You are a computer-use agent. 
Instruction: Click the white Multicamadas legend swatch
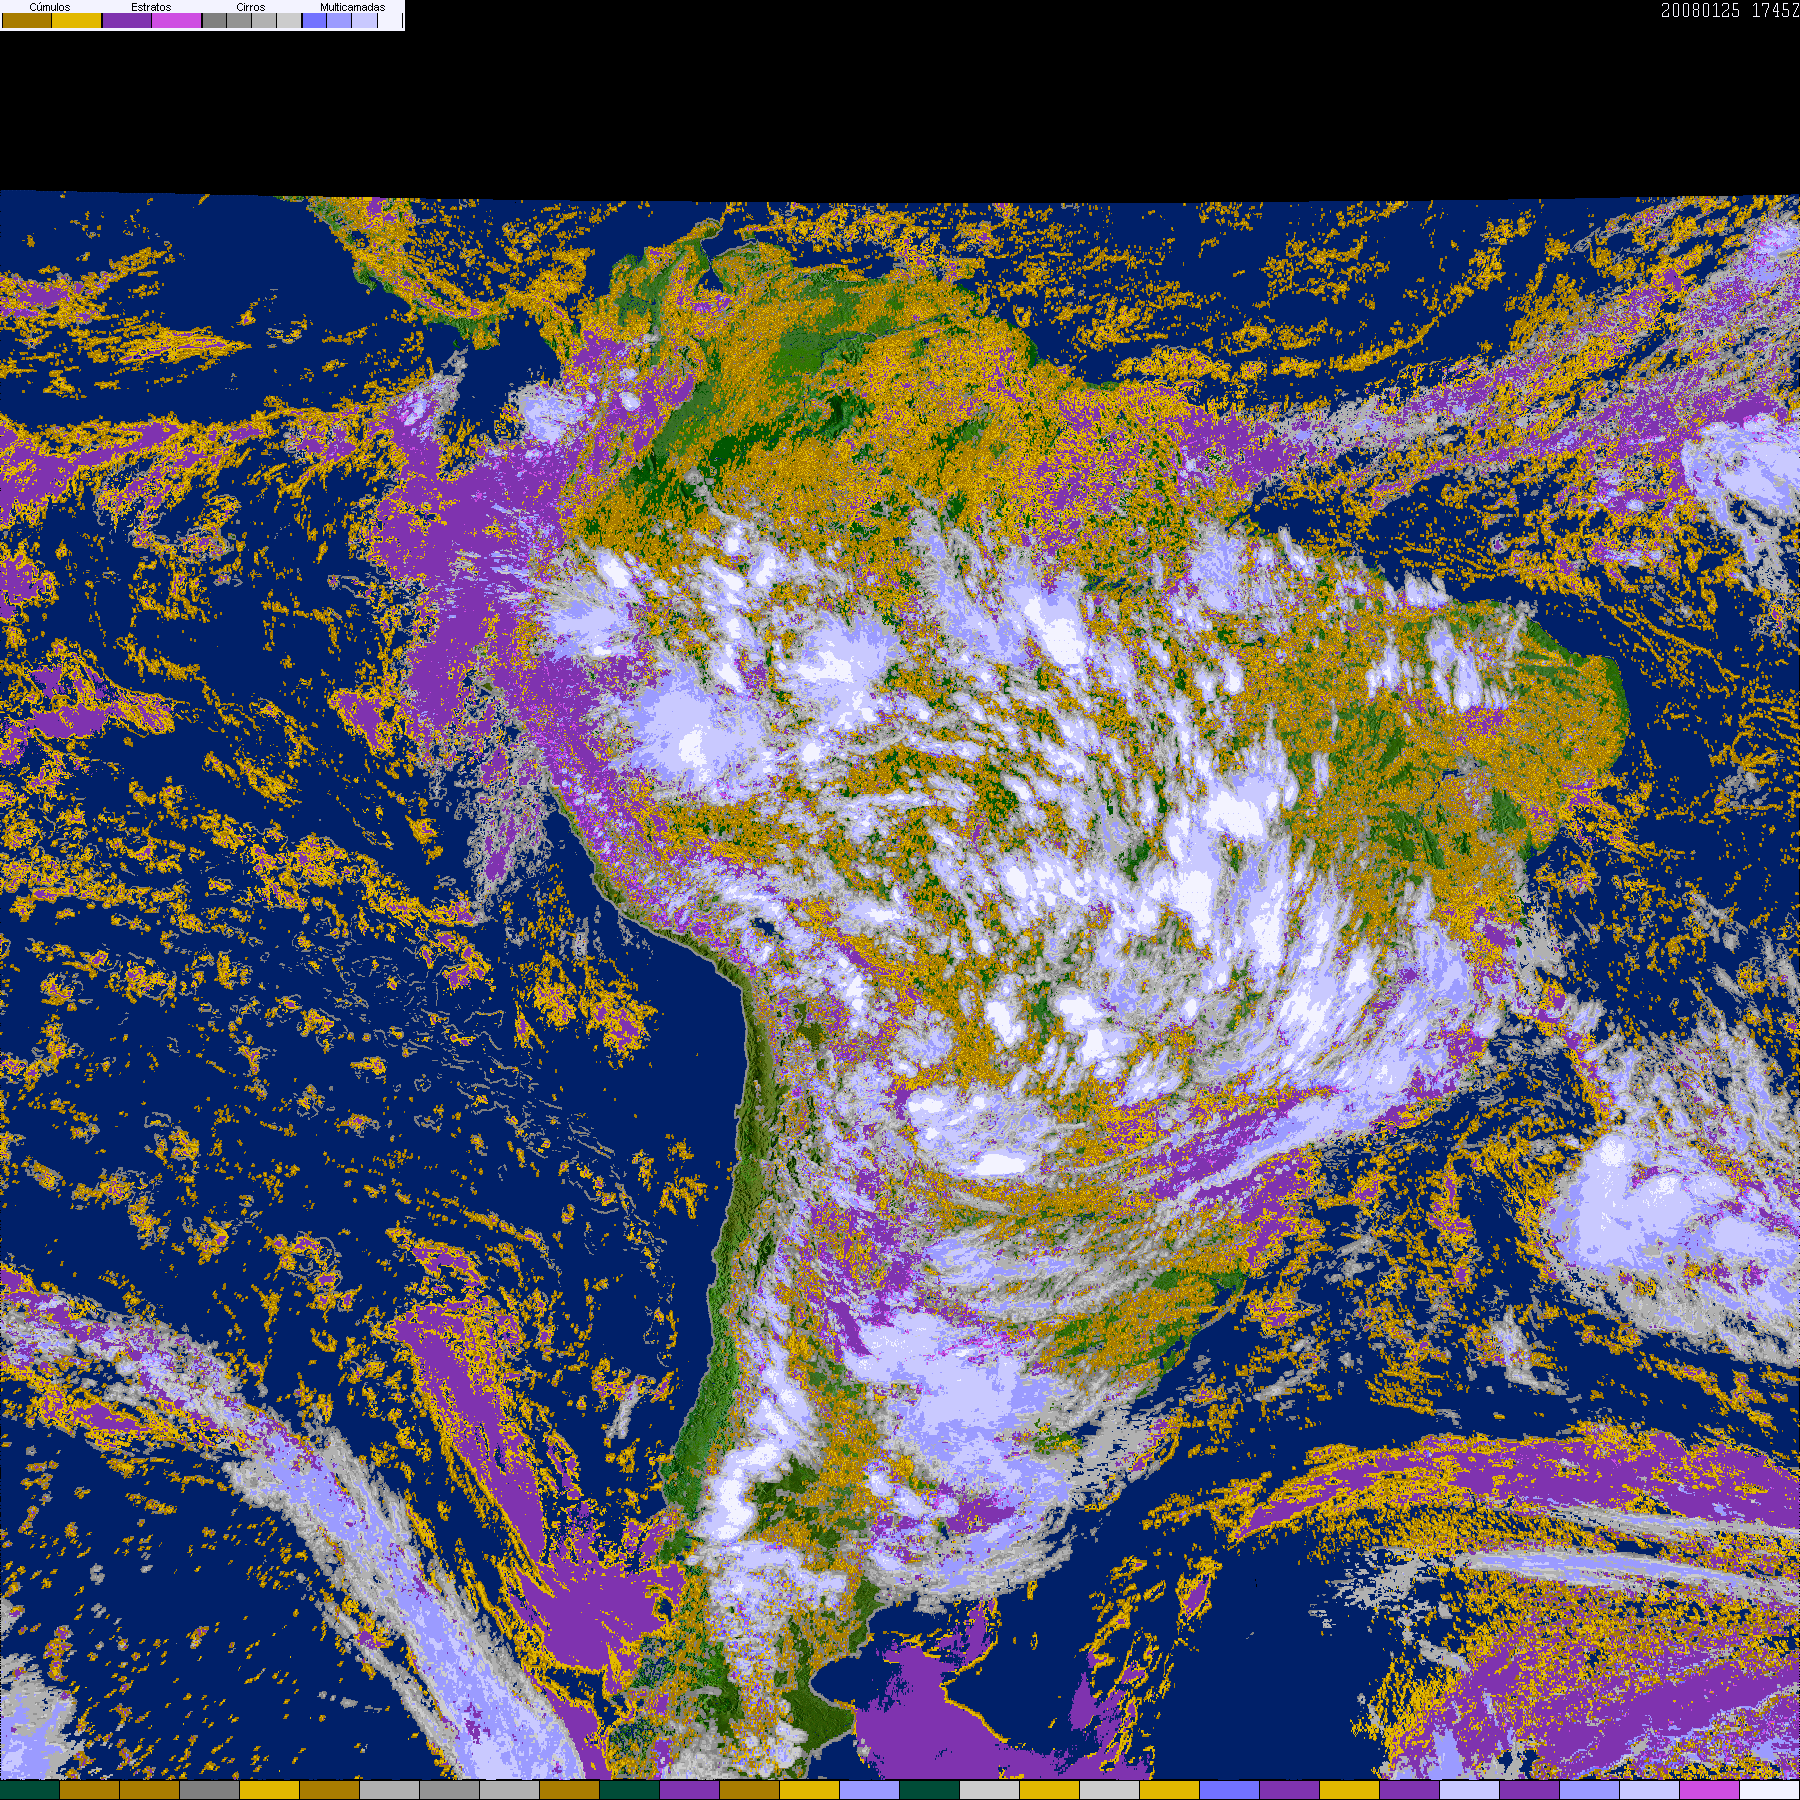click(x=389, y=21)
